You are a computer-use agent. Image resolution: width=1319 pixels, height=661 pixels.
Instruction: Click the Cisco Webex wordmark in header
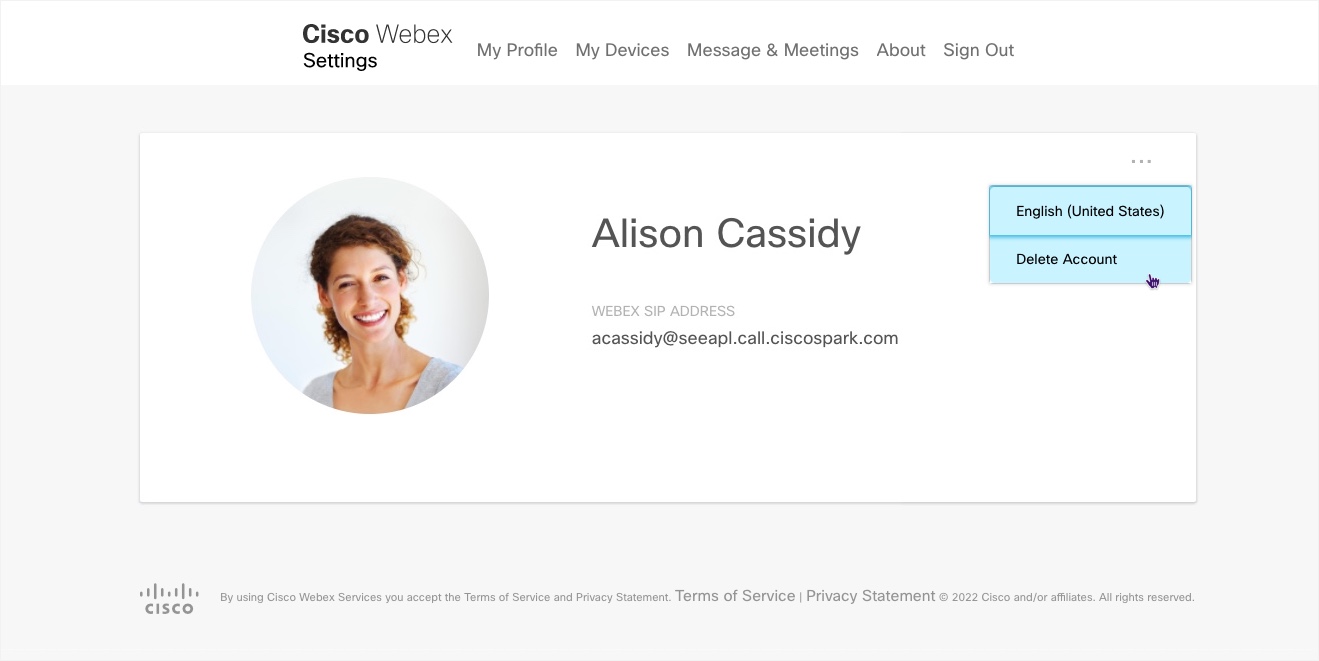[377, 34]
